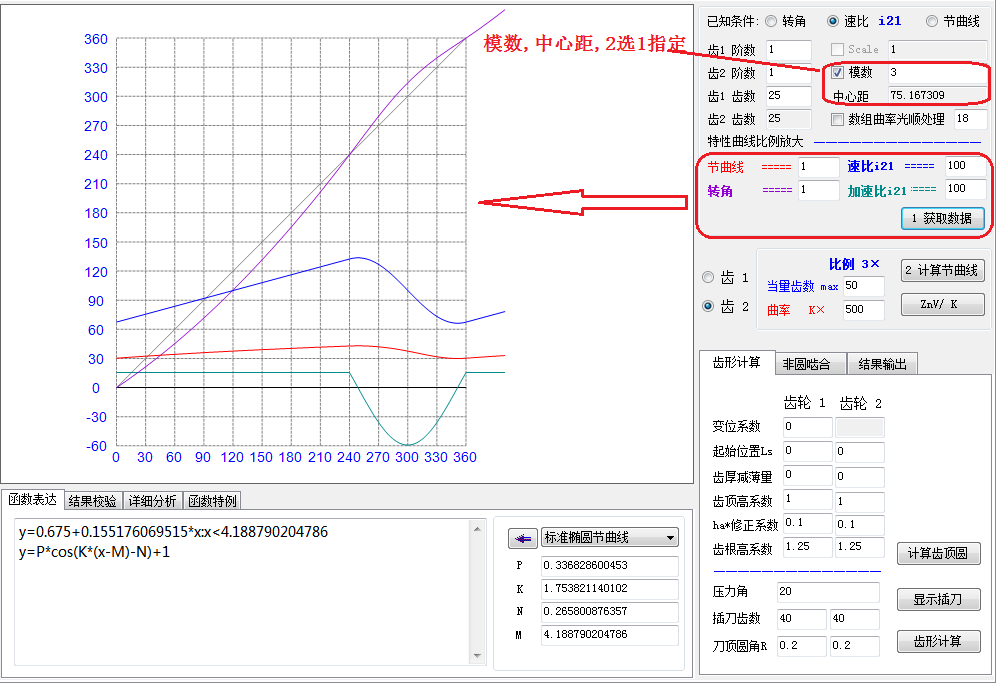996x683 pixels.
Task: Click the 压力角 input field
Action: coord(830,592)
